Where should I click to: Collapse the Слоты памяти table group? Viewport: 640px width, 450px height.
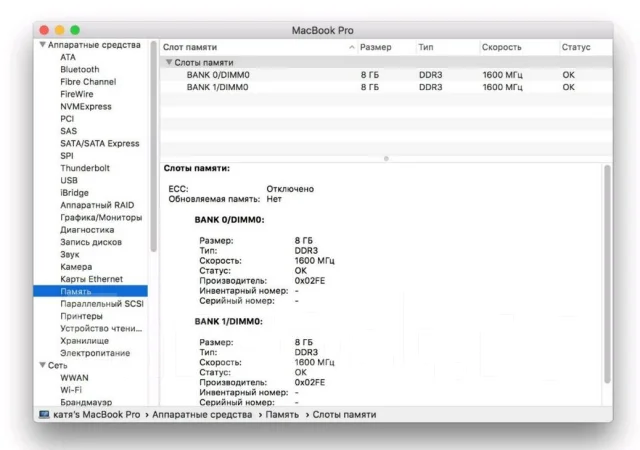(169, 62)
